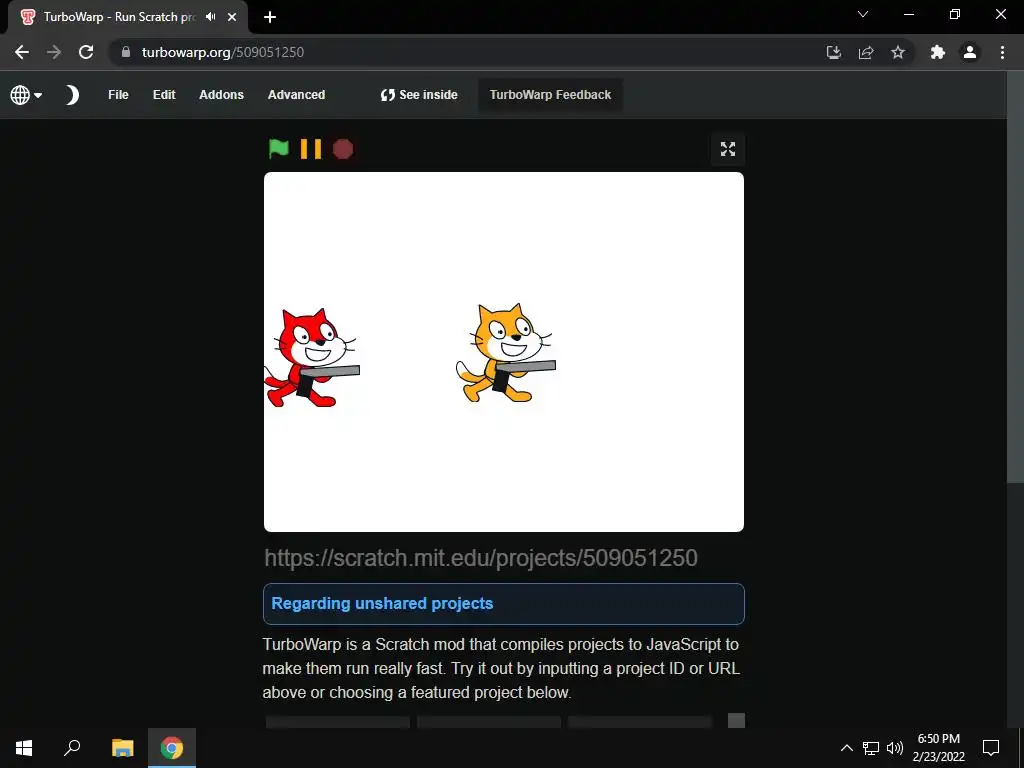Open the Edit menu
The image size is (1024, 768).
[164, 95]
